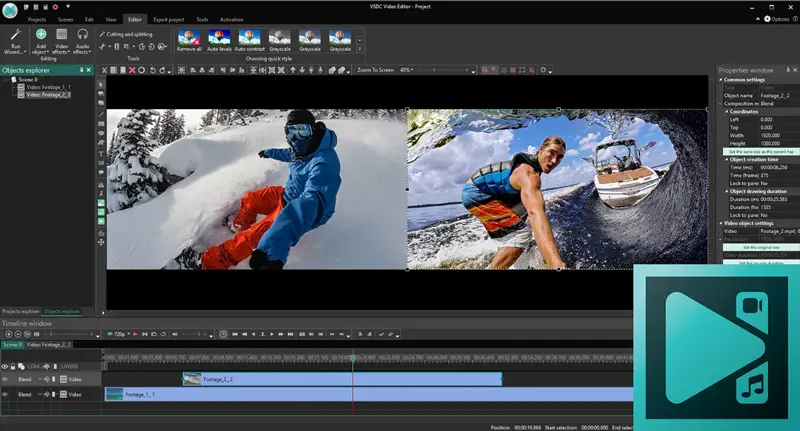The width and height of the screenshot is (800, 431).
Task: Open the Run Wizard tool
Action: [x=14, y=39]
